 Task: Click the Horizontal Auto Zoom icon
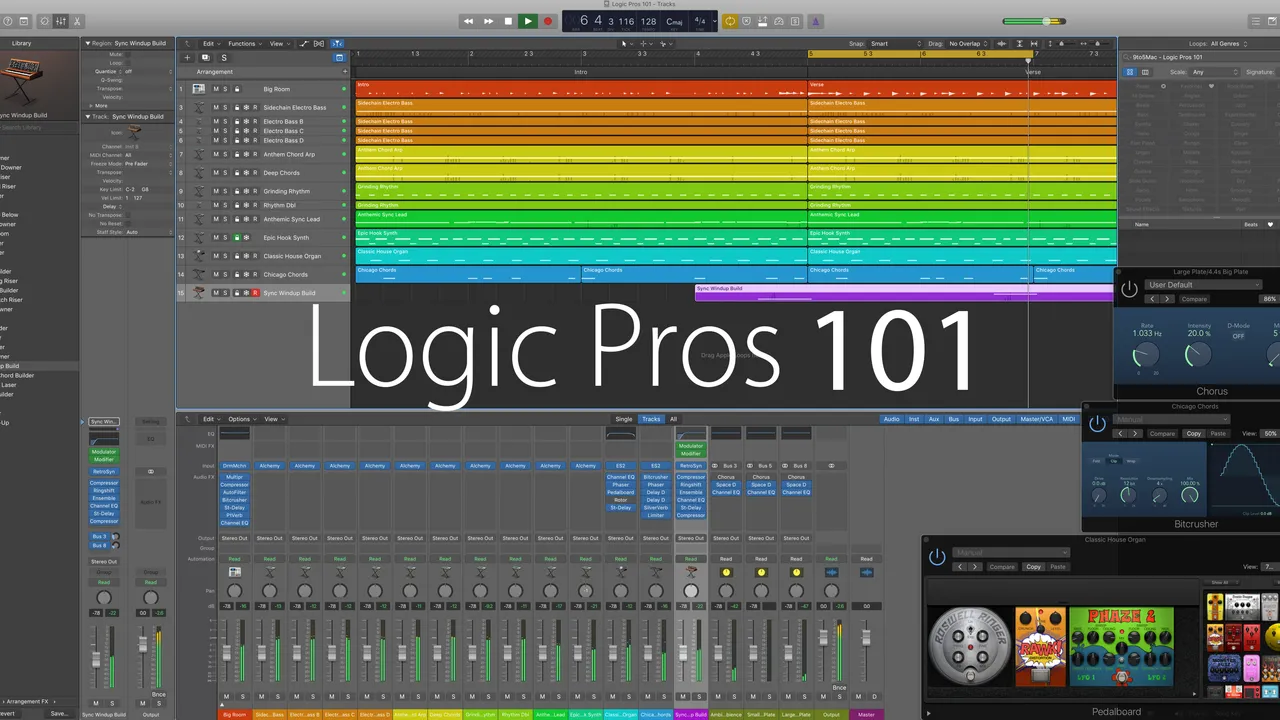[x=1035, y=44]
